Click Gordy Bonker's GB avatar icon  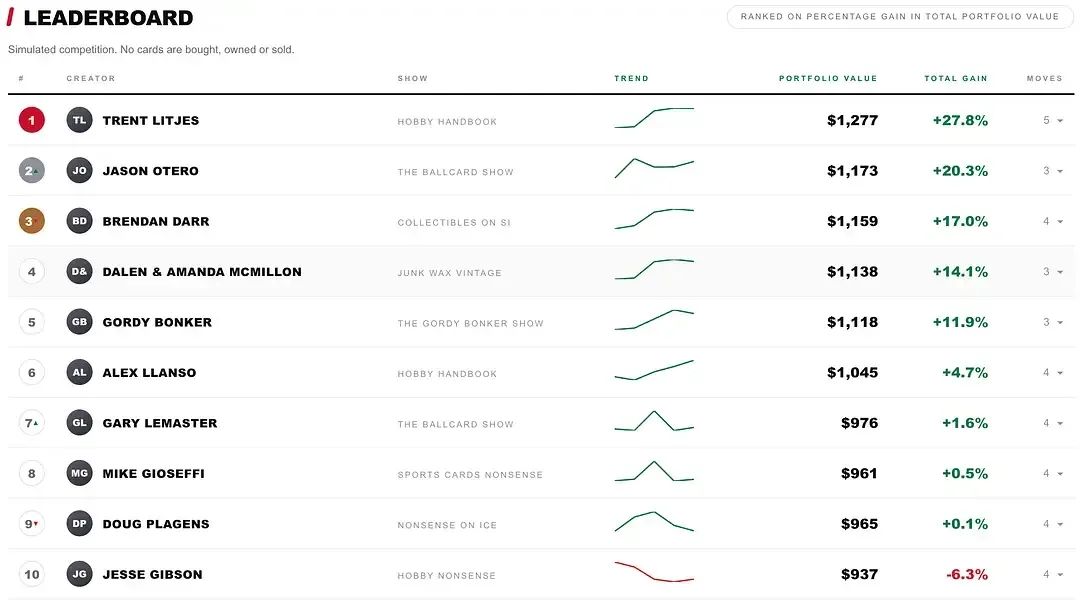coord(79,322)
